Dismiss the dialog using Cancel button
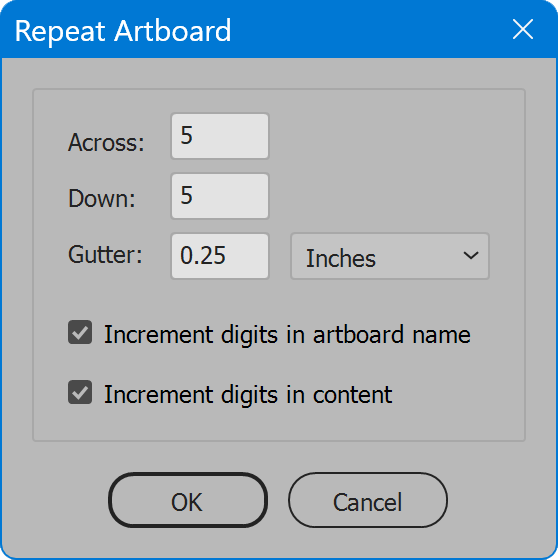This screenshot has height=560, width=558. [x=368, y=500]
